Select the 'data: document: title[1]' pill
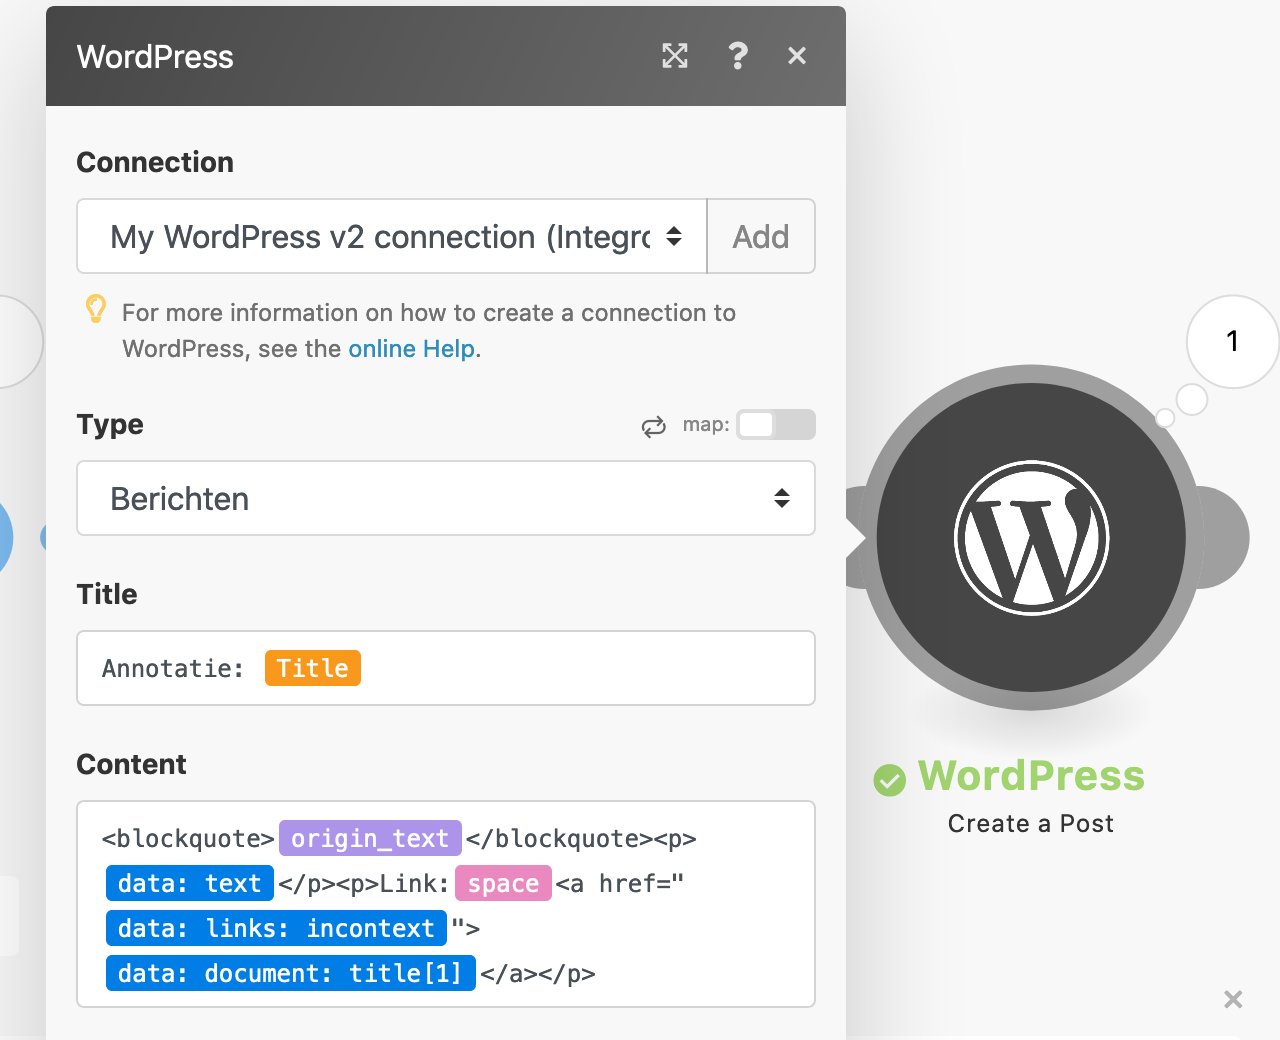This screenshot has height=1040, width=1280. [290, 973]
